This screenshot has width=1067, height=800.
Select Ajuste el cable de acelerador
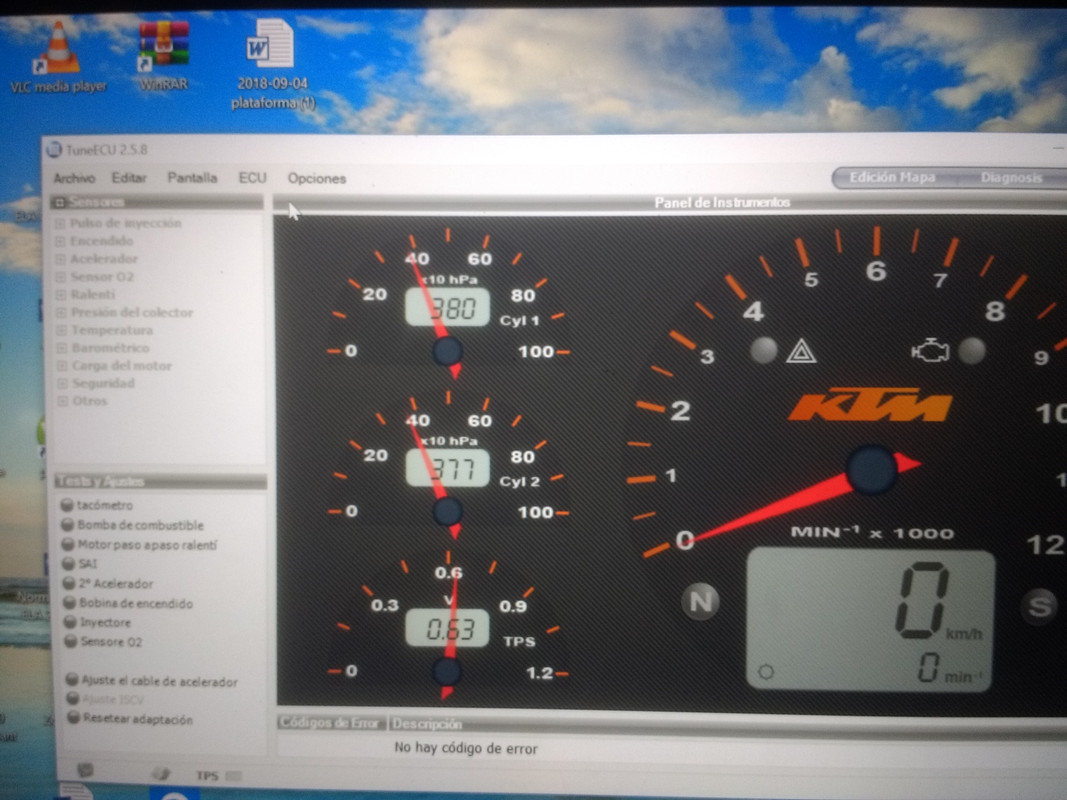point(152,680)
